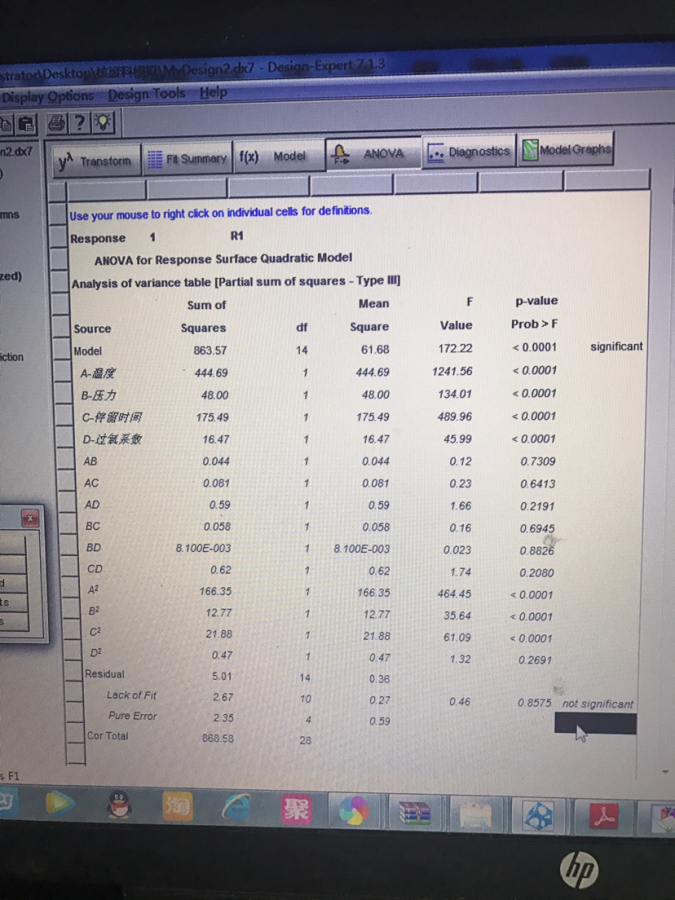Click the Lack of Fit row label
The image size is (675, 900).
point(131,695)
